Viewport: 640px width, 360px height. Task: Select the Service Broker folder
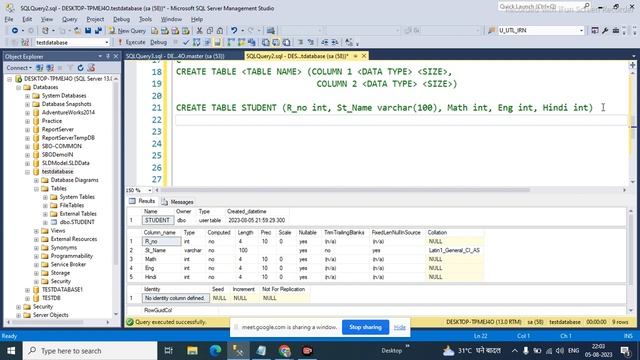(68, 264)
